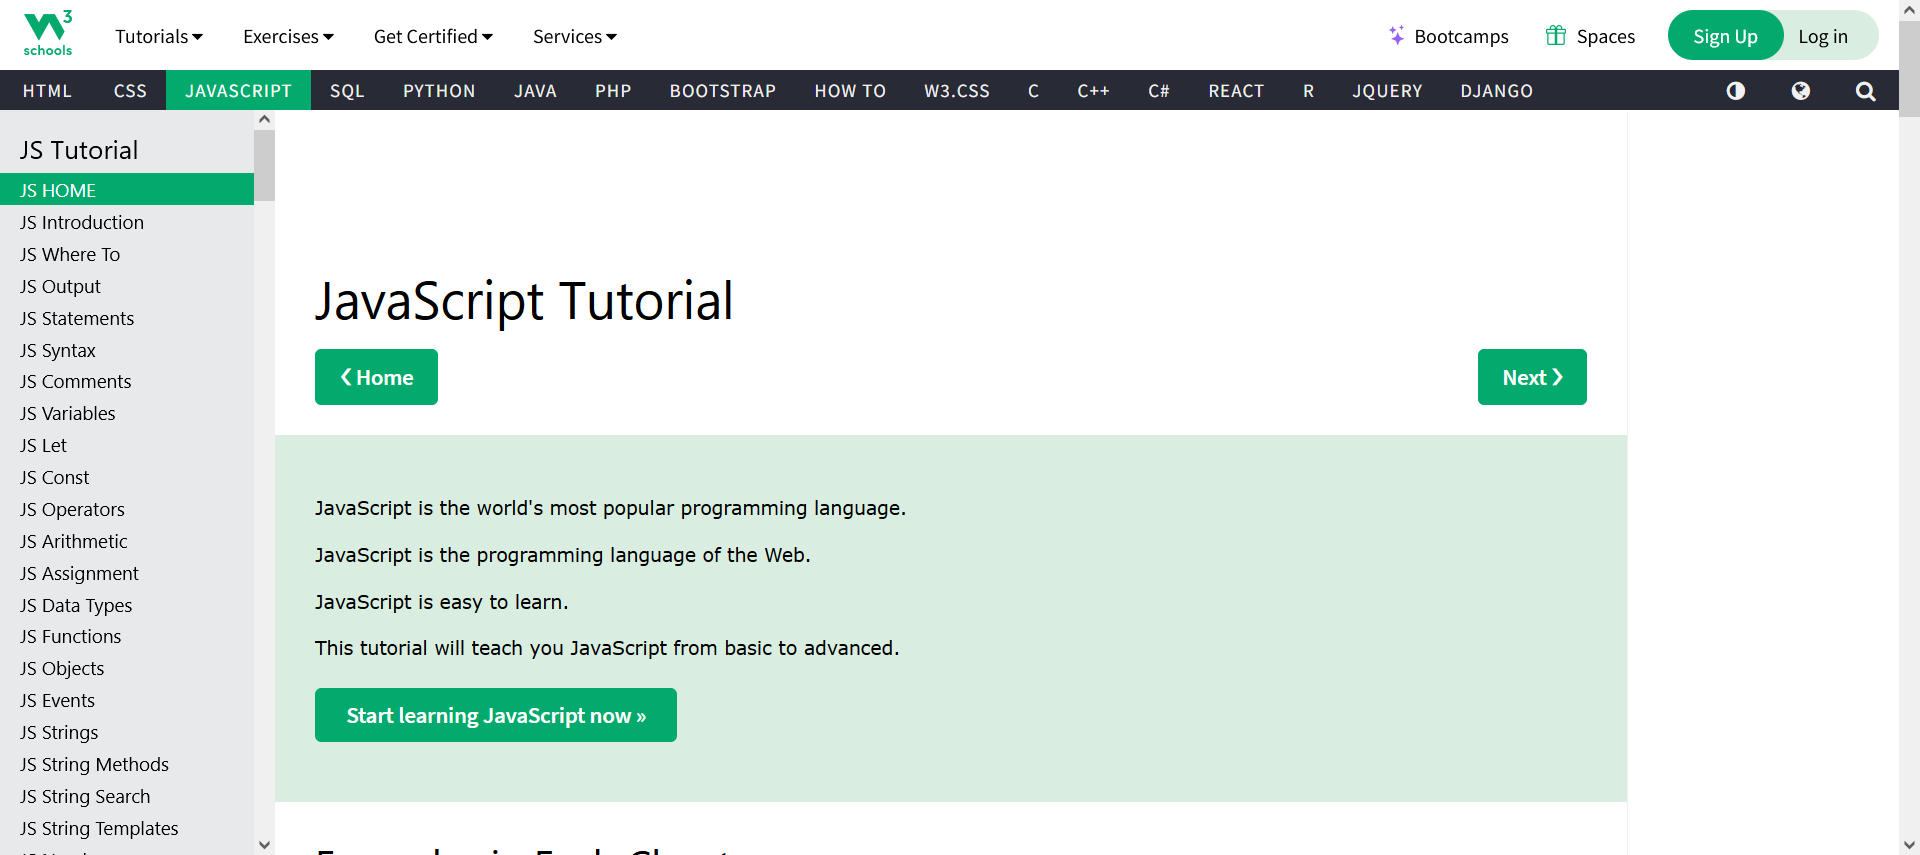Image resolution: width=1920 pixels, height=855 pixels.
Task: Switch to CSS tab in top navbar
Action: pos(130,90)
